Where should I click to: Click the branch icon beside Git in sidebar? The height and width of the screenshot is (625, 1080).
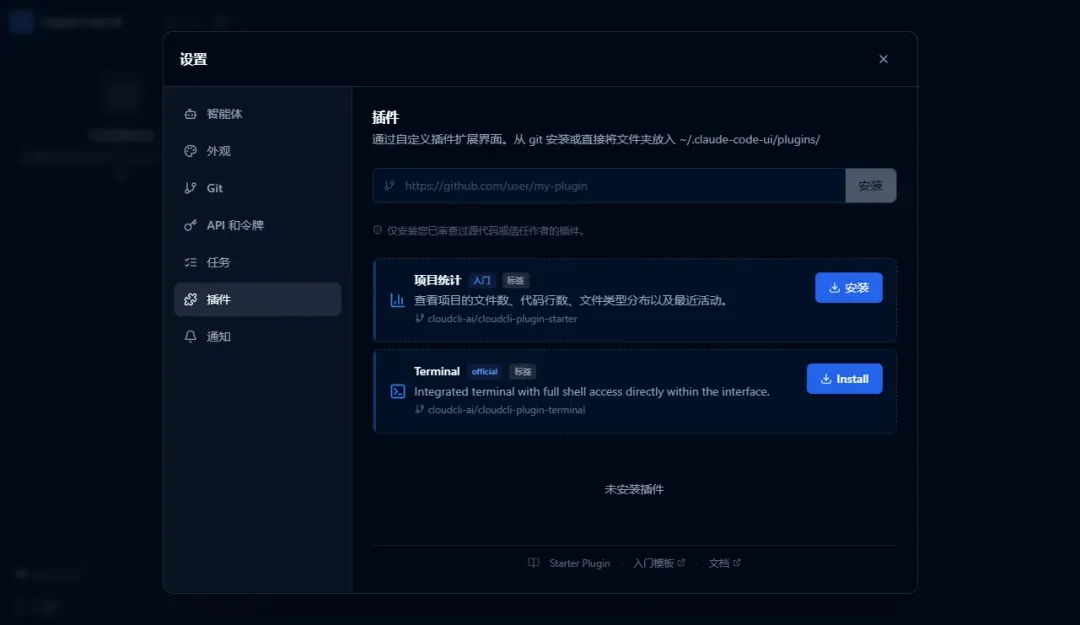(190, 188)
